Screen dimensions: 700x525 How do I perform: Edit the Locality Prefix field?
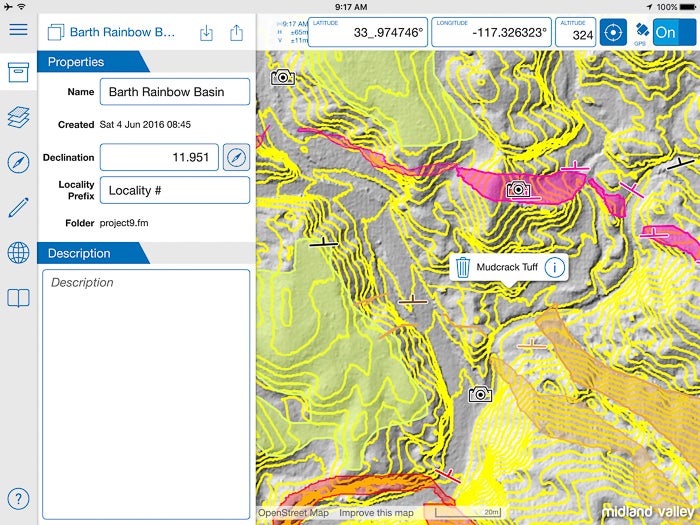(x=174, y=190)
